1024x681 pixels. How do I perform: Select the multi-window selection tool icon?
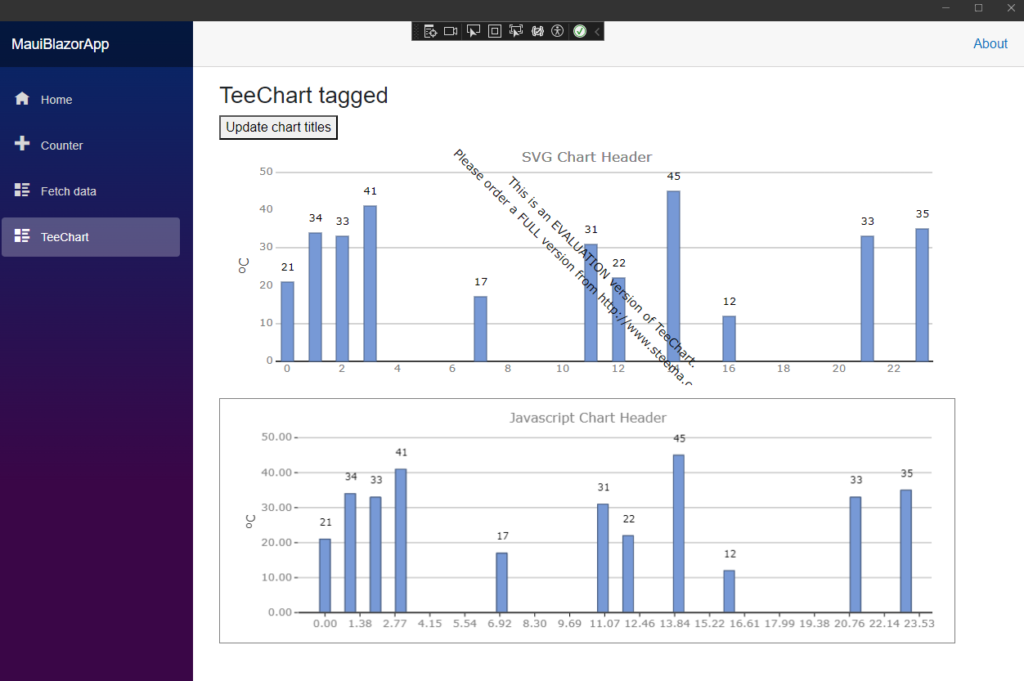[516, 31]
